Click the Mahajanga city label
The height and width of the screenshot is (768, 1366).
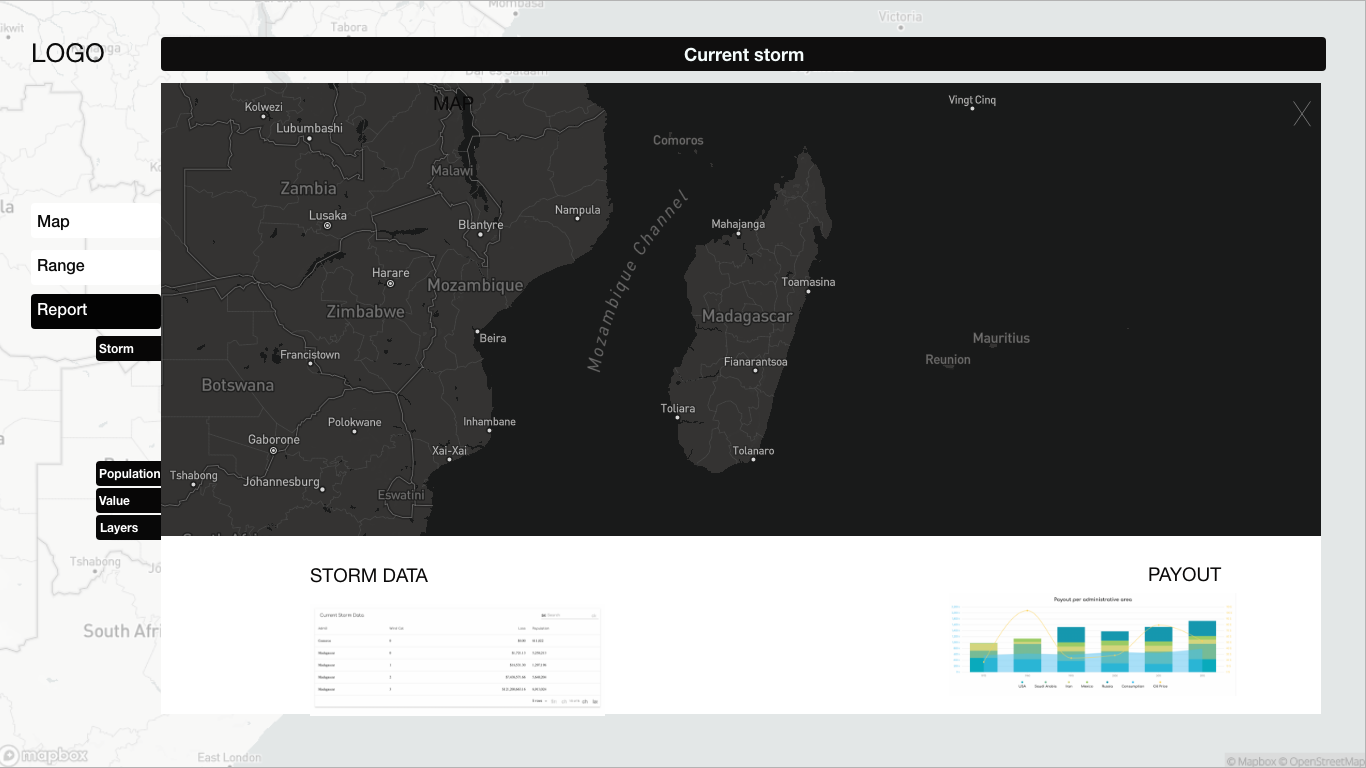pyautogui.click(x=738, y=224)
